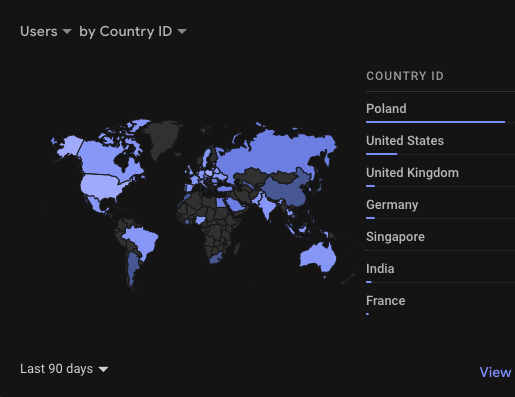Image resolution: width=515 pixels, height=397 pixels.
Task: Select the Germany row
Action: (x=440, y=205)
